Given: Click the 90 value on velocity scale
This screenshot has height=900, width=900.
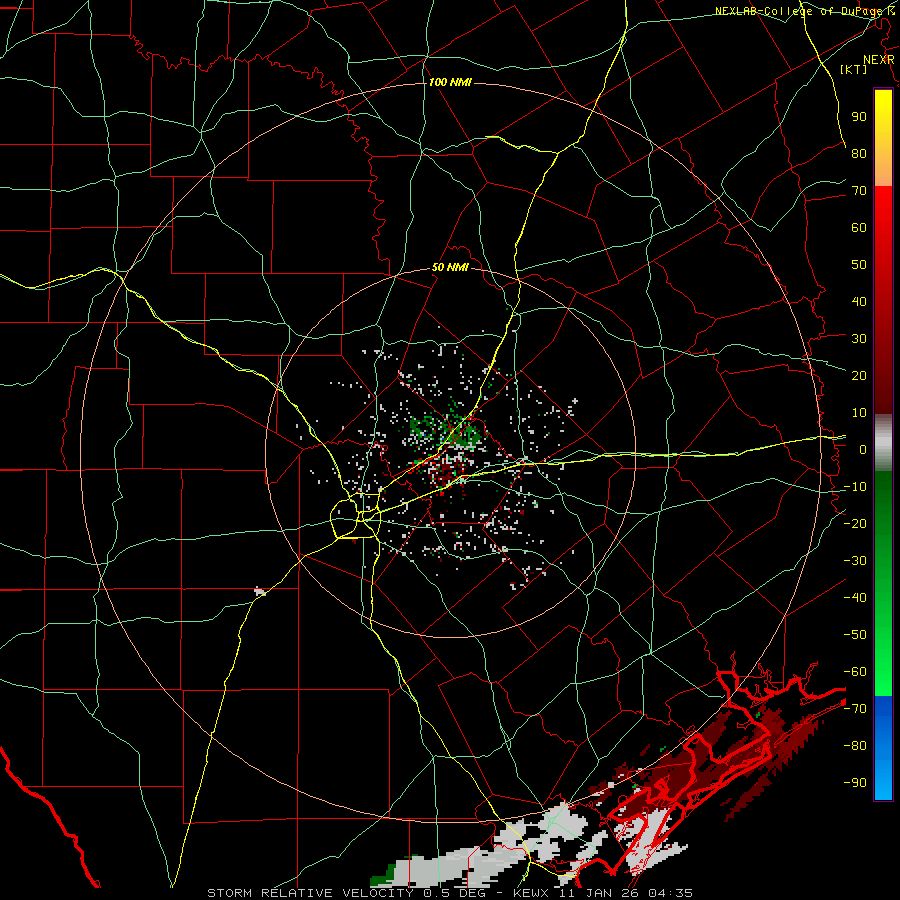Looking at the screenshot, I should [x=859, y=117].
